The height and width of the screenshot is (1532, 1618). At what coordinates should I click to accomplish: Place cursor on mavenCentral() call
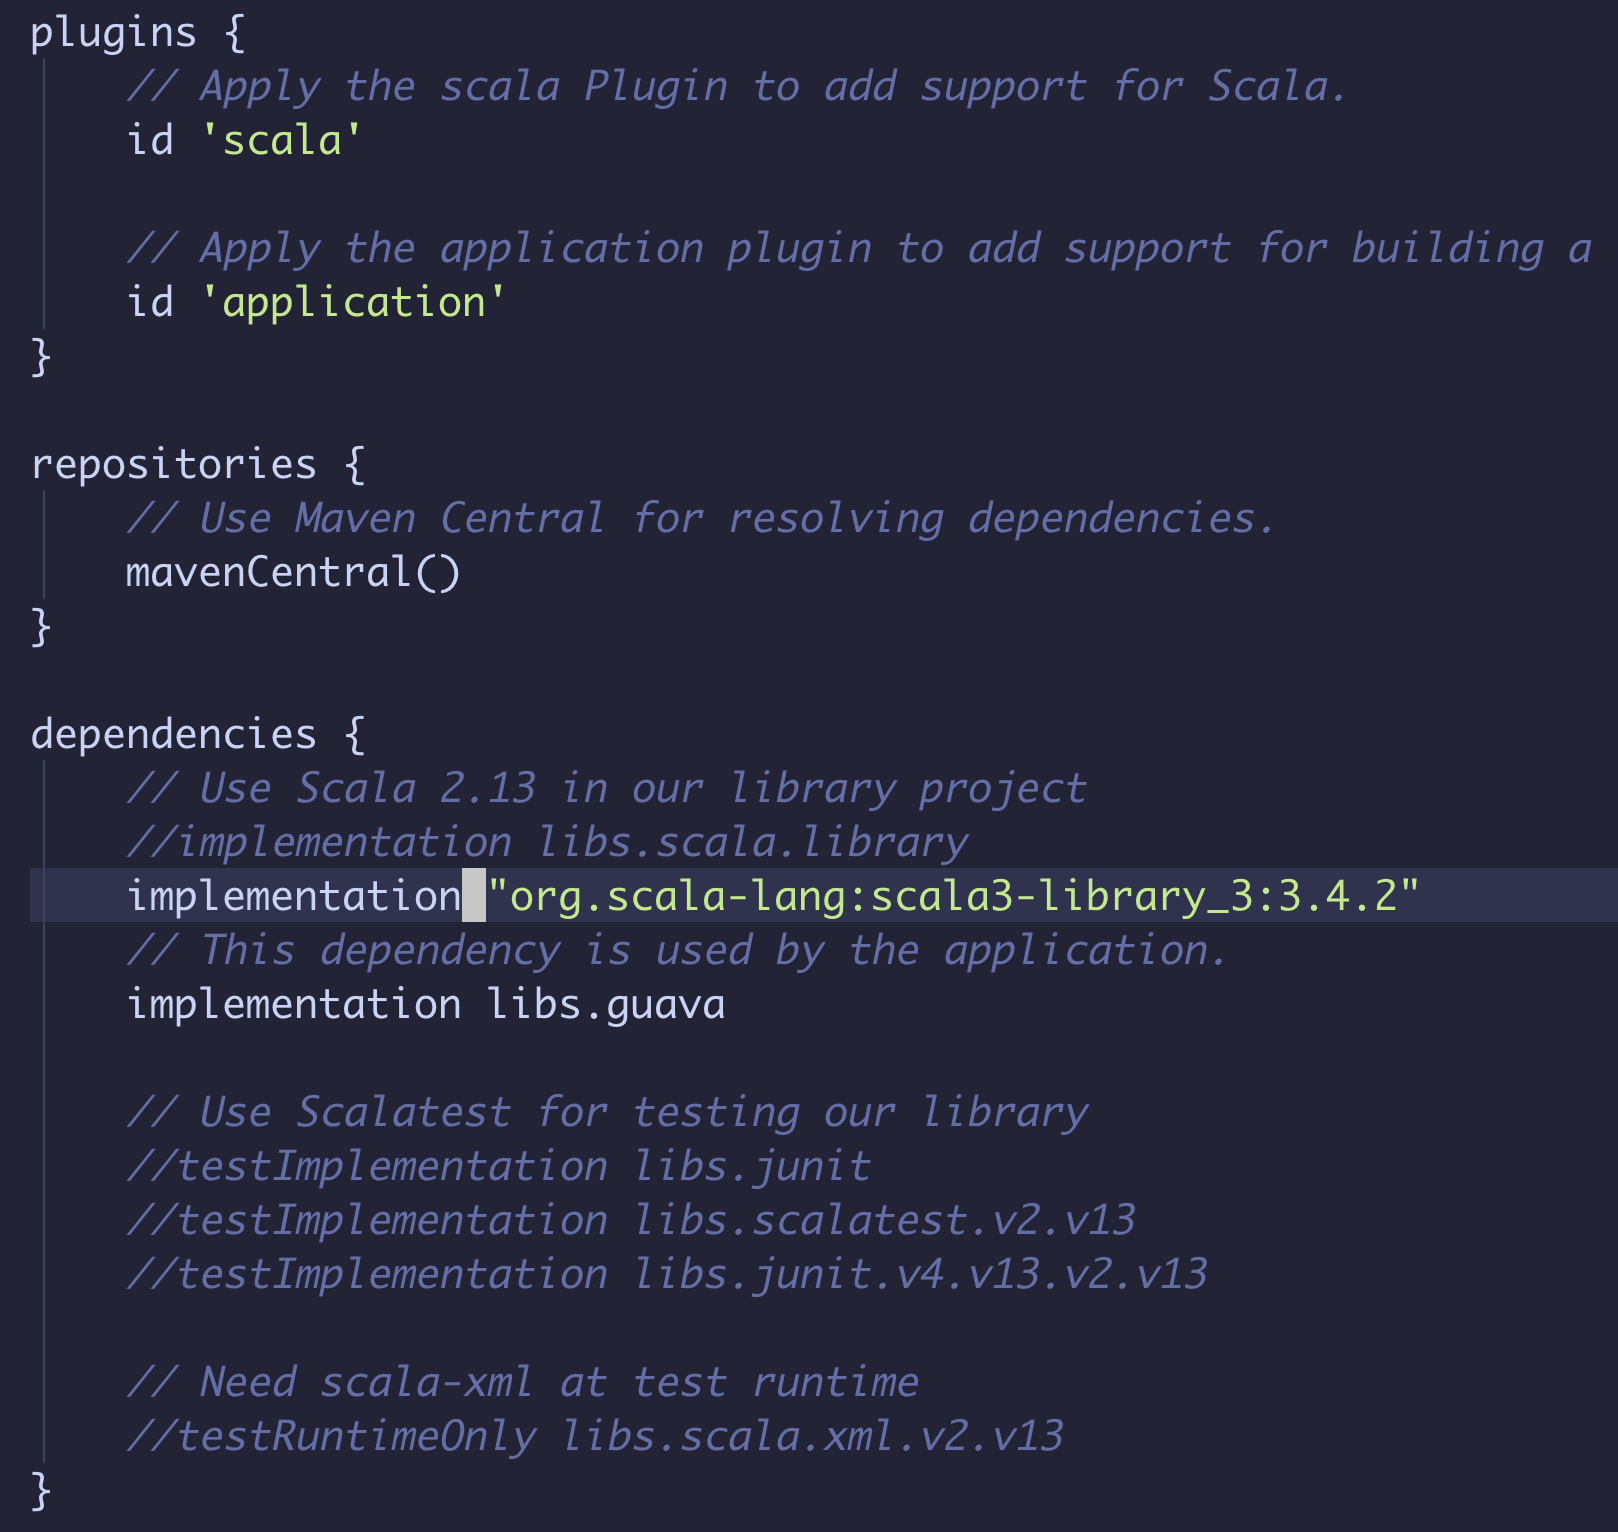click(x=292, y=573)
